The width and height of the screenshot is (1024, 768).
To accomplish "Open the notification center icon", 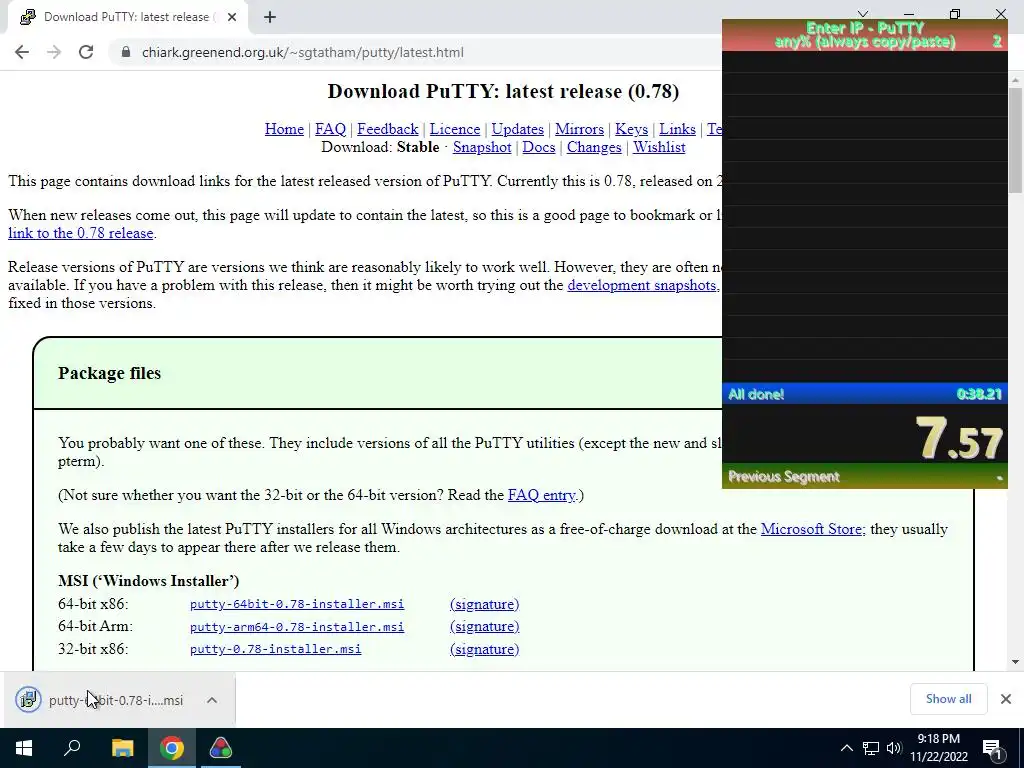I will pos(993,748).
